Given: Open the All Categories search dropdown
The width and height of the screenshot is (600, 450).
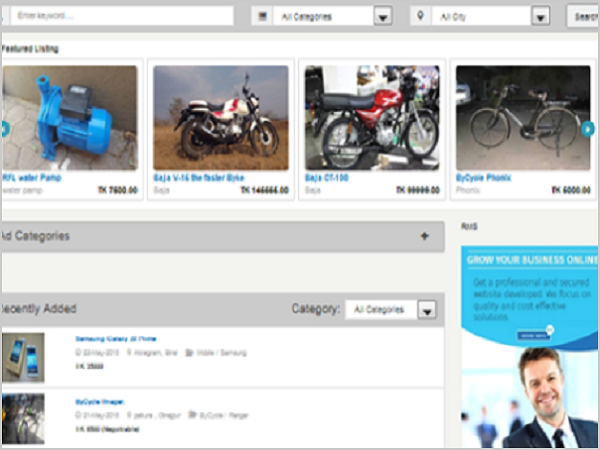Looking at the screenshot, I should coord(332,16).
